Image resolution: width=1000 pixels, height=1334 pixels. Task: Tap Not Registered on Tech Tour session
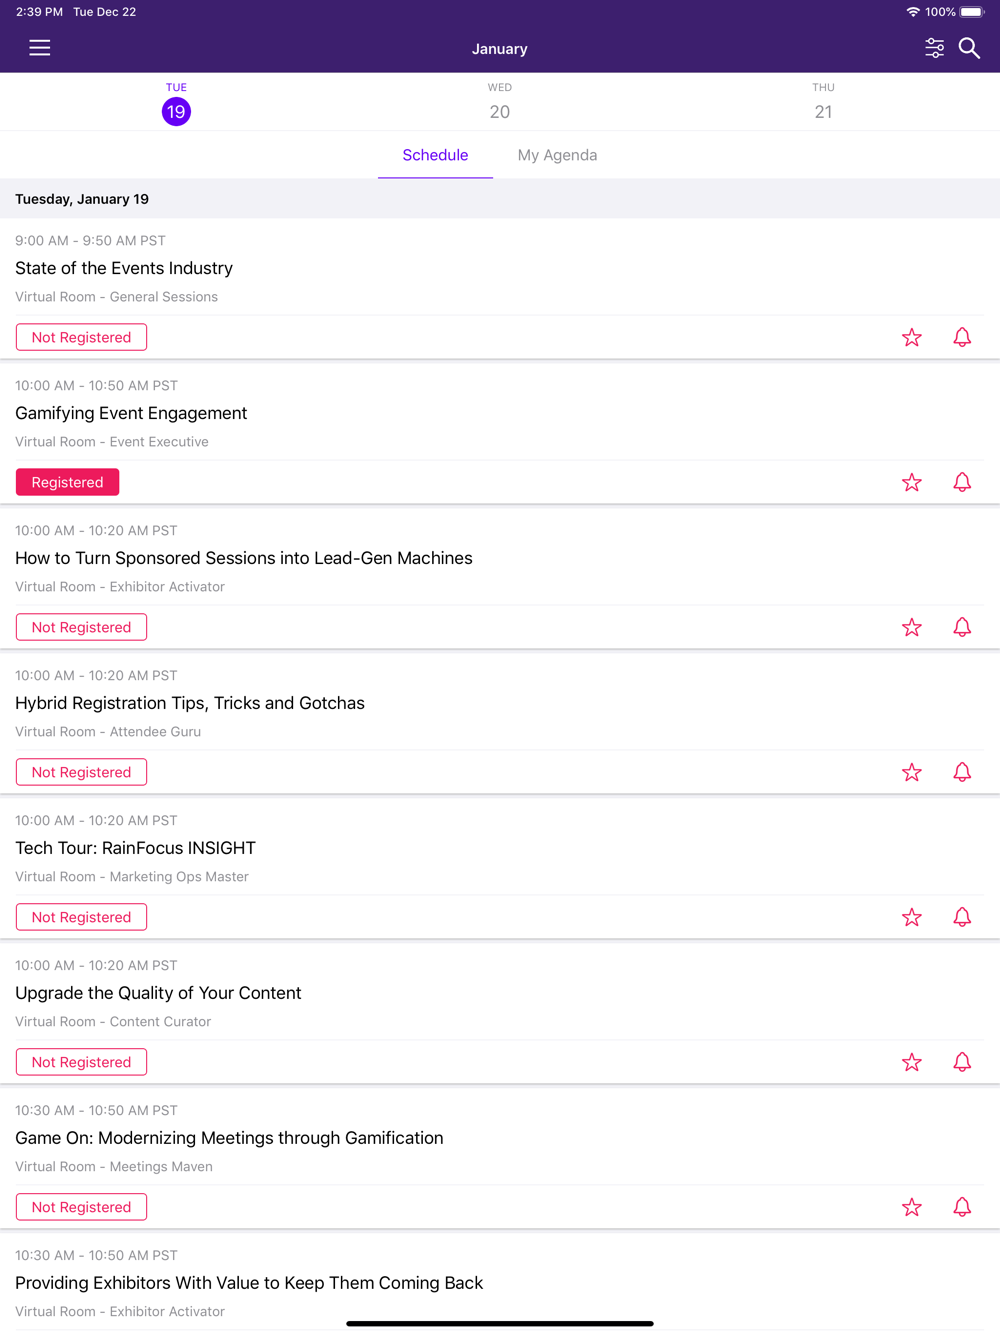click(81, 917)
